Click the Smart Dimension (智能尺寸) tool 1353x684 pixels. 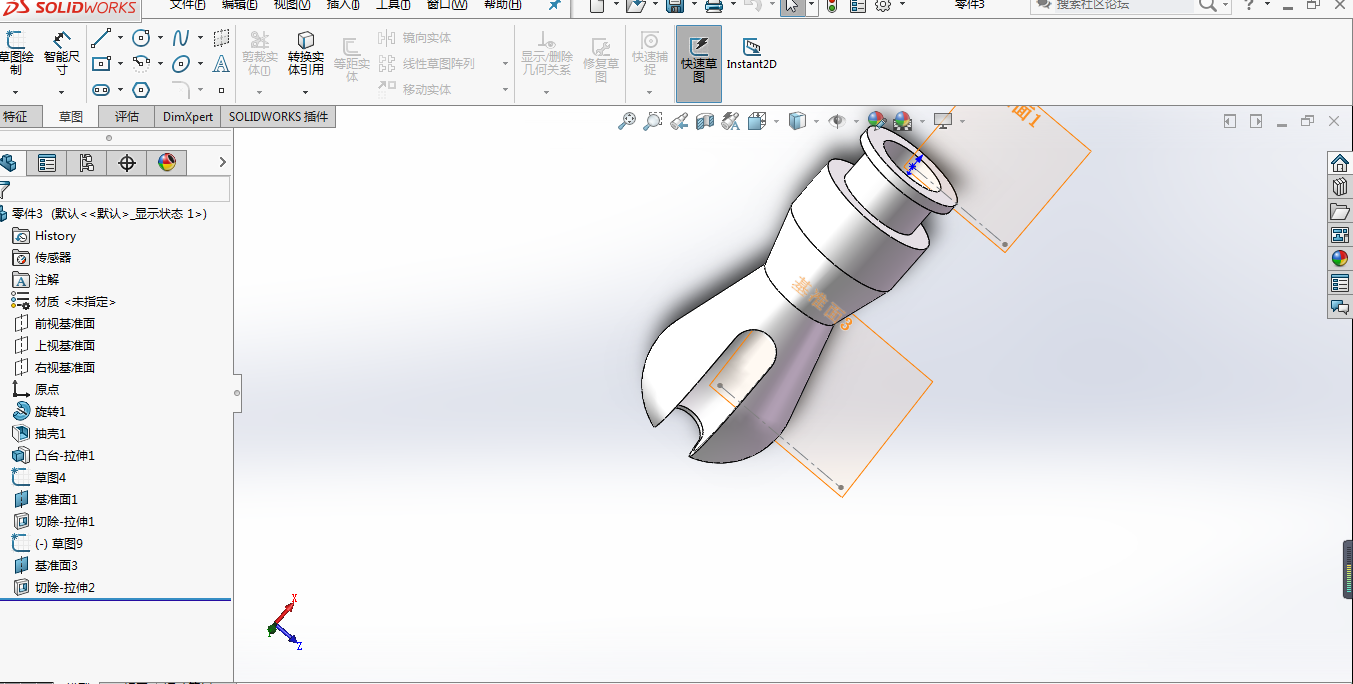(x=61, y=52)
